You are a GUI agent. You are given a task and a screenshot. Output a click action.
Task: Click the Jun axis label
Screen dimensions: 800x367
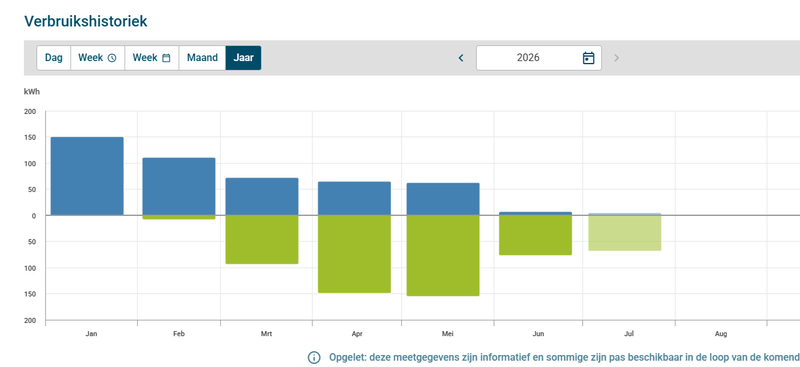[x=538, y=334]
